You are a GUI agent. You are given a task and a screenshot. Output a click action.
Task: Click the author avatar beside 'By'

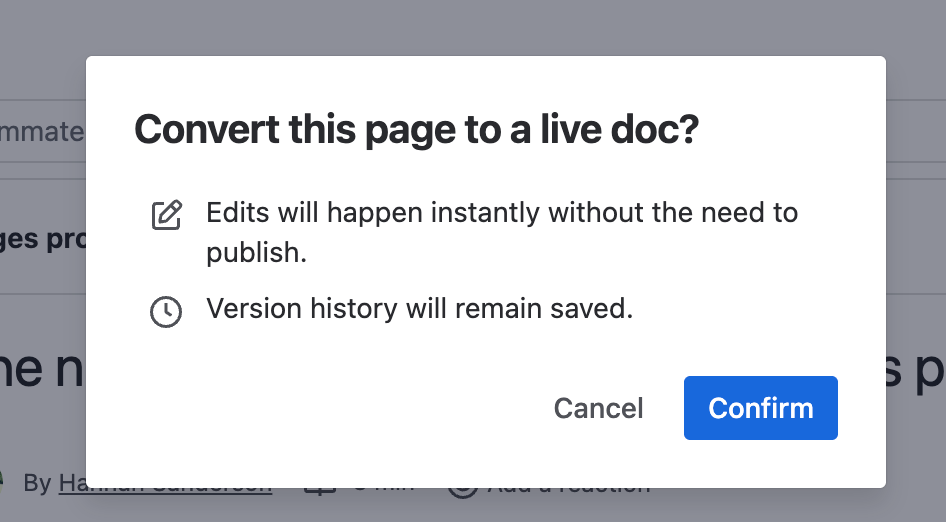coord(2,483)
